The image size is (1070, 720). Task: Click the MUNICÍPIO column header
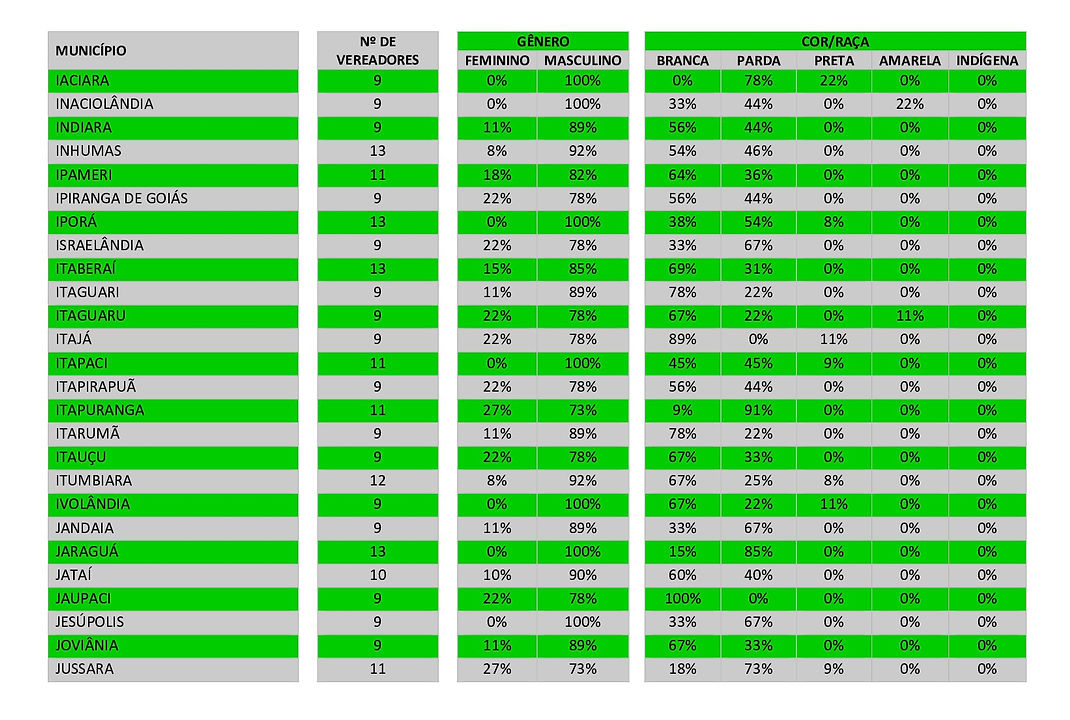coord(173,51)
